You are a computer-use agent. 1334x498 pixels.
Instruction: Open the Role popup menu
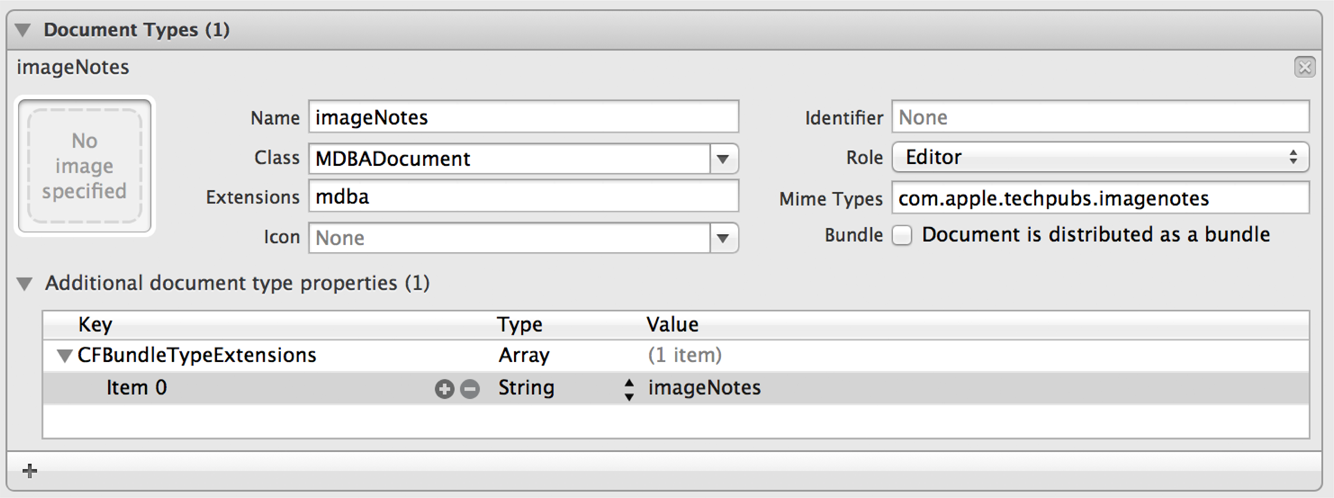pyautogui.click(x=1099, y=157)
